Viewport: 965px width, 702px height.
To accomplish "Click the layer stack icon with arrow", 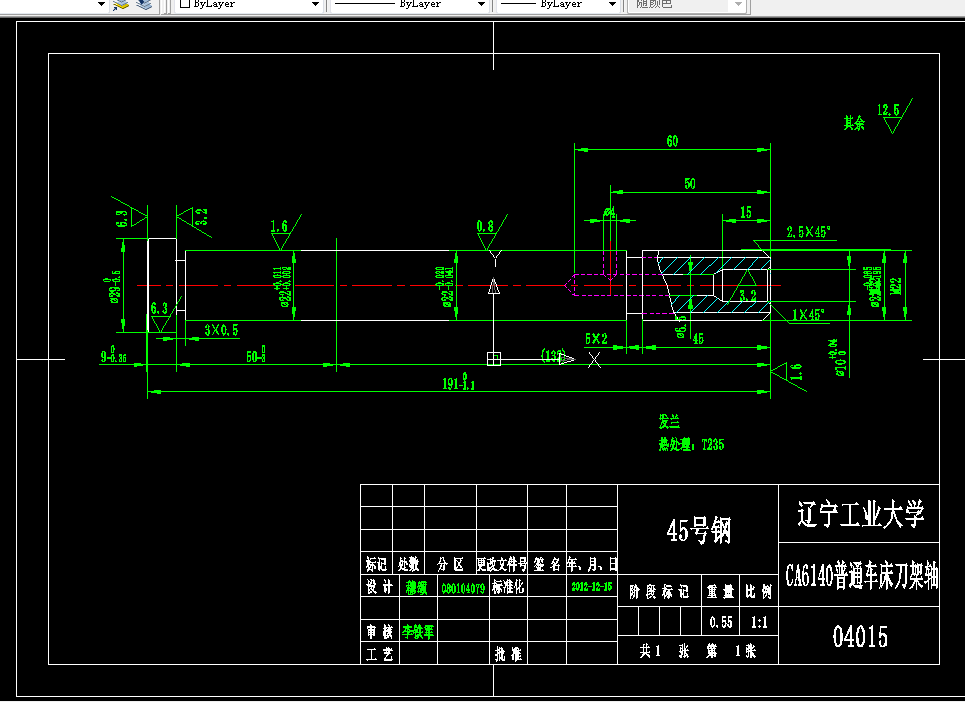I will pos(121,5).
